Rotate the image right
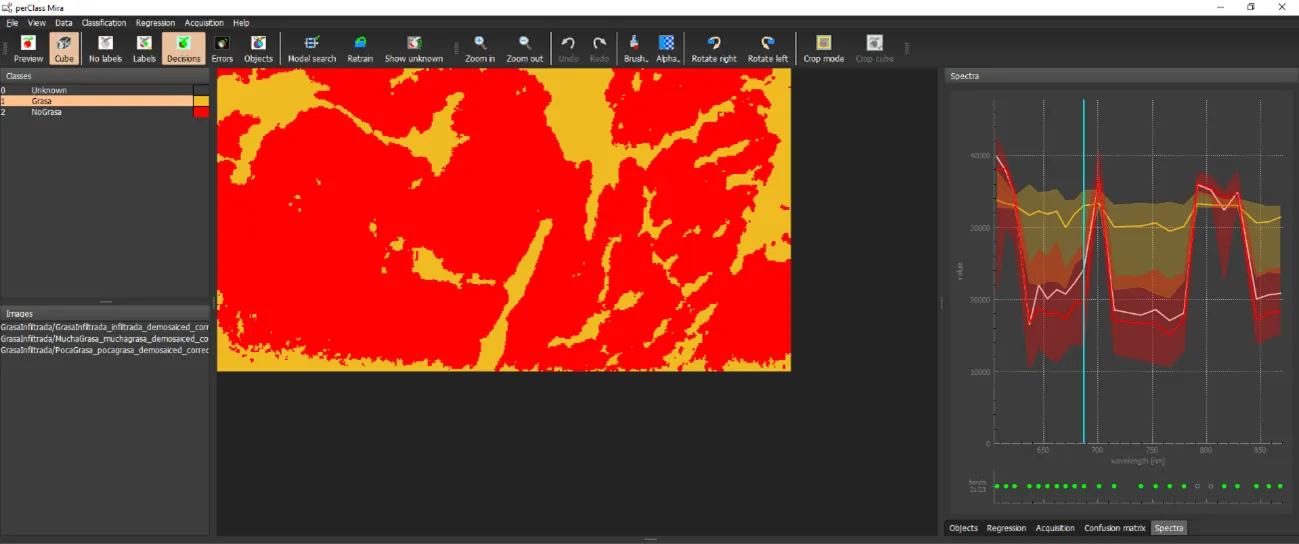This screenshot has width=1299, height=544. point(714,48)
